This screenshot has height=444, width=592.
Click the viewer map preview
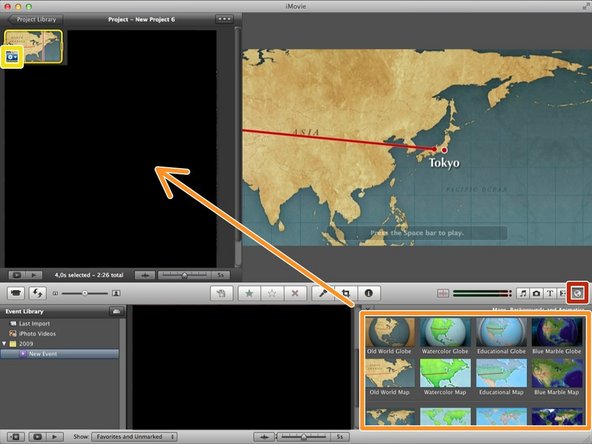(417, 148)
